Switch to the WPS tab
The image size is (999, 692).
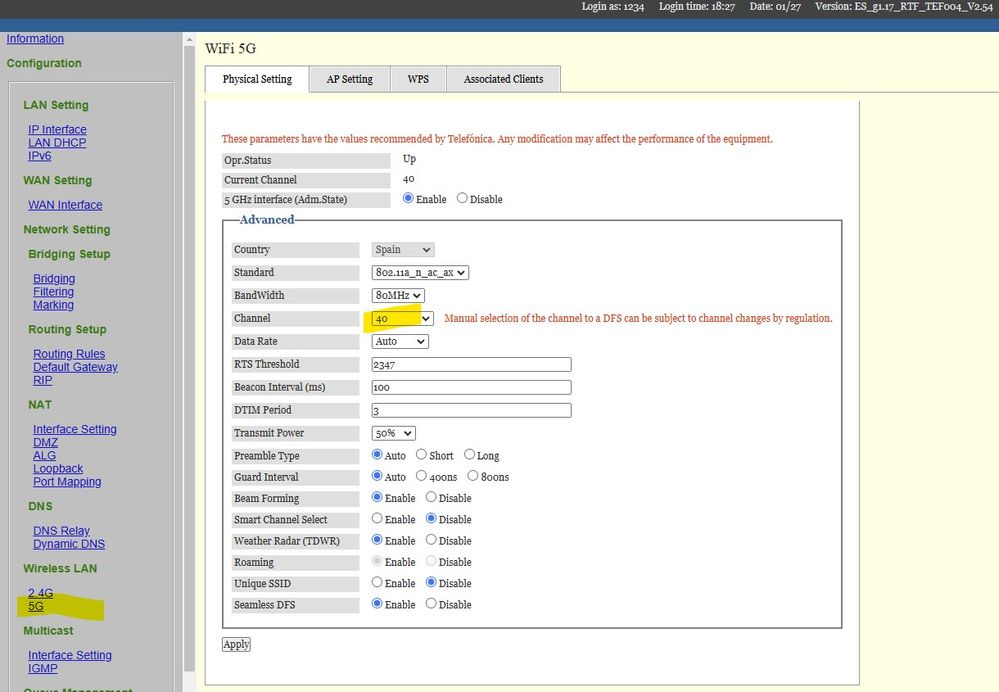tap(418, 80)
